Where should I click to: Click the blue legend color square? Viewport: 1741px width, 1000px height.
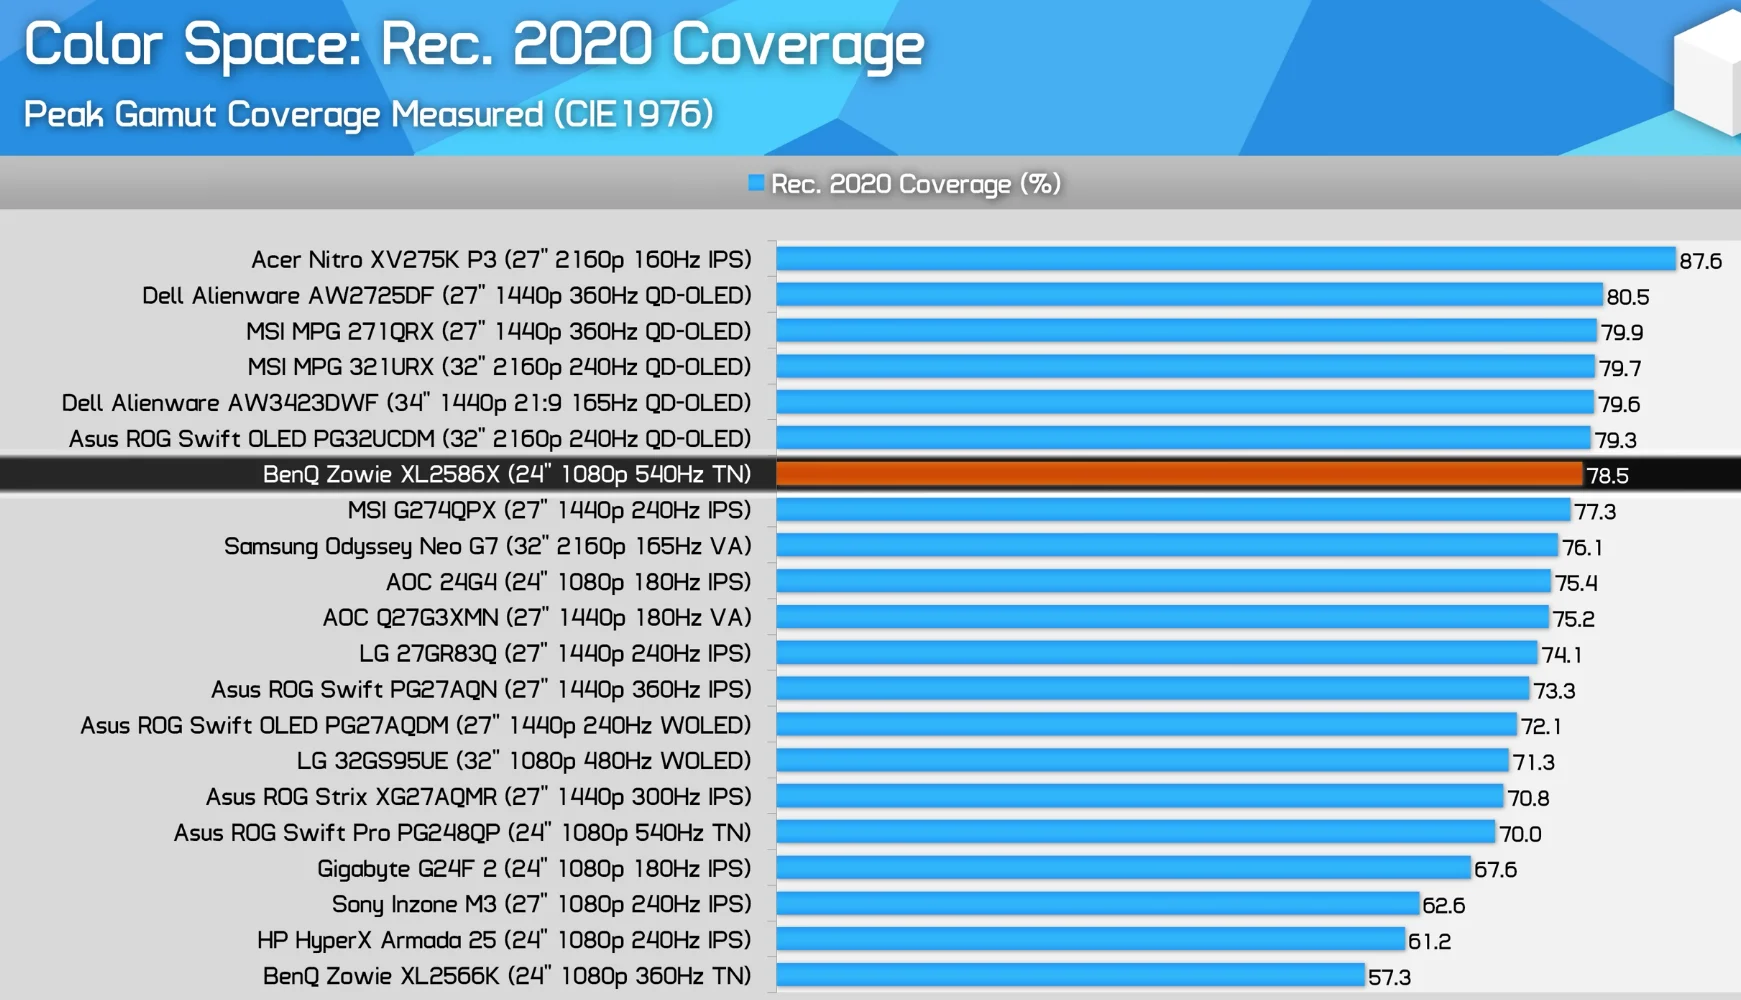click(756, 183)
